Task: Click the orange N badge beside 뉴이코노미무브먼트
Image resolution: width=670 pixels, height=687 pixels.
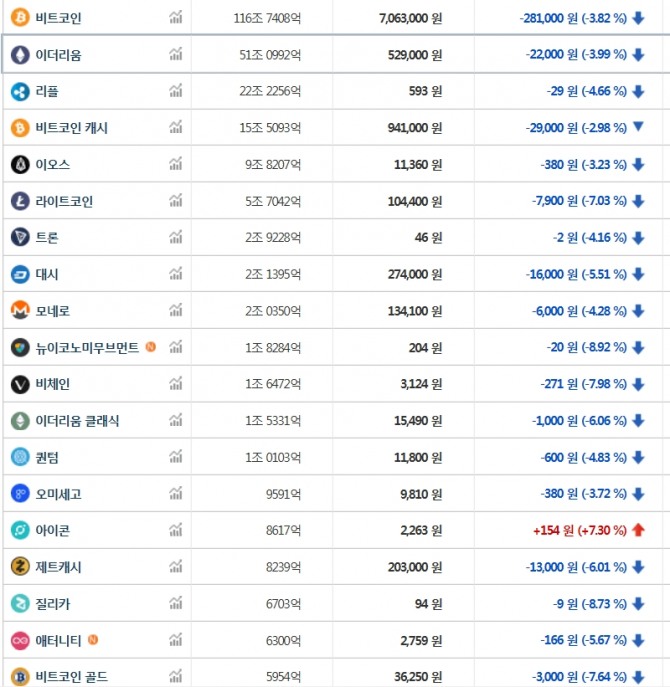Action: [x=150, y=347]
